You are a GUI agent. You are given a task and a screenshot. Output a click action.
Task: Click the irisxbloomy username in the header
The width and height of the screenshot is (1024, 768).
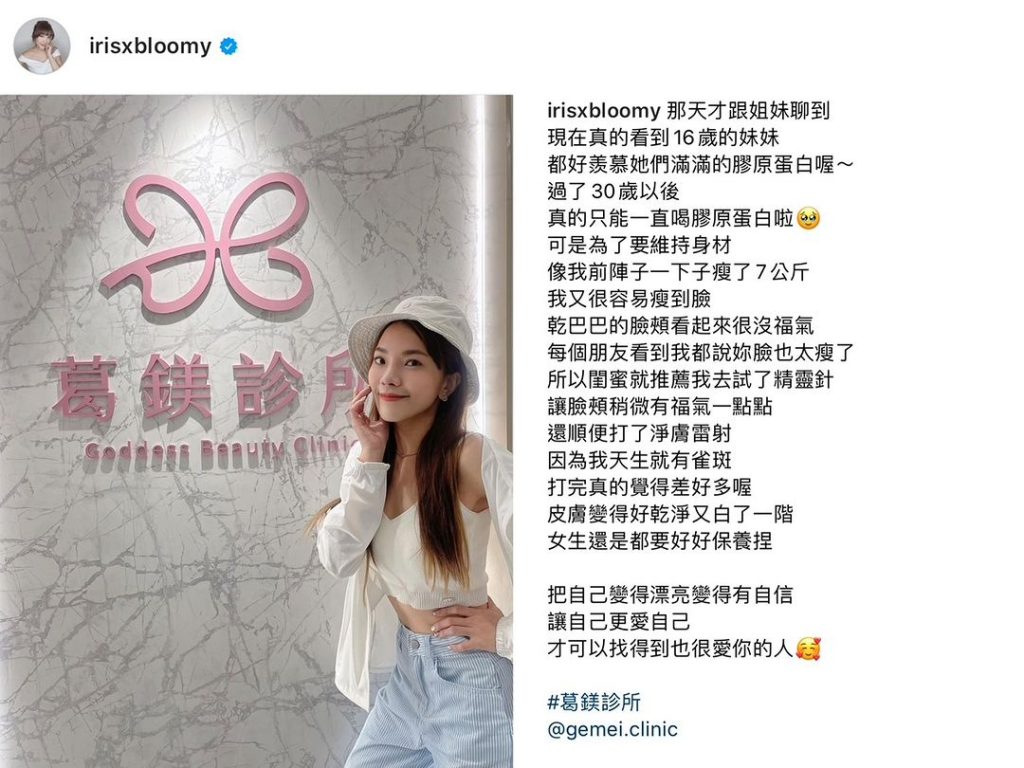tap(150, 46)
